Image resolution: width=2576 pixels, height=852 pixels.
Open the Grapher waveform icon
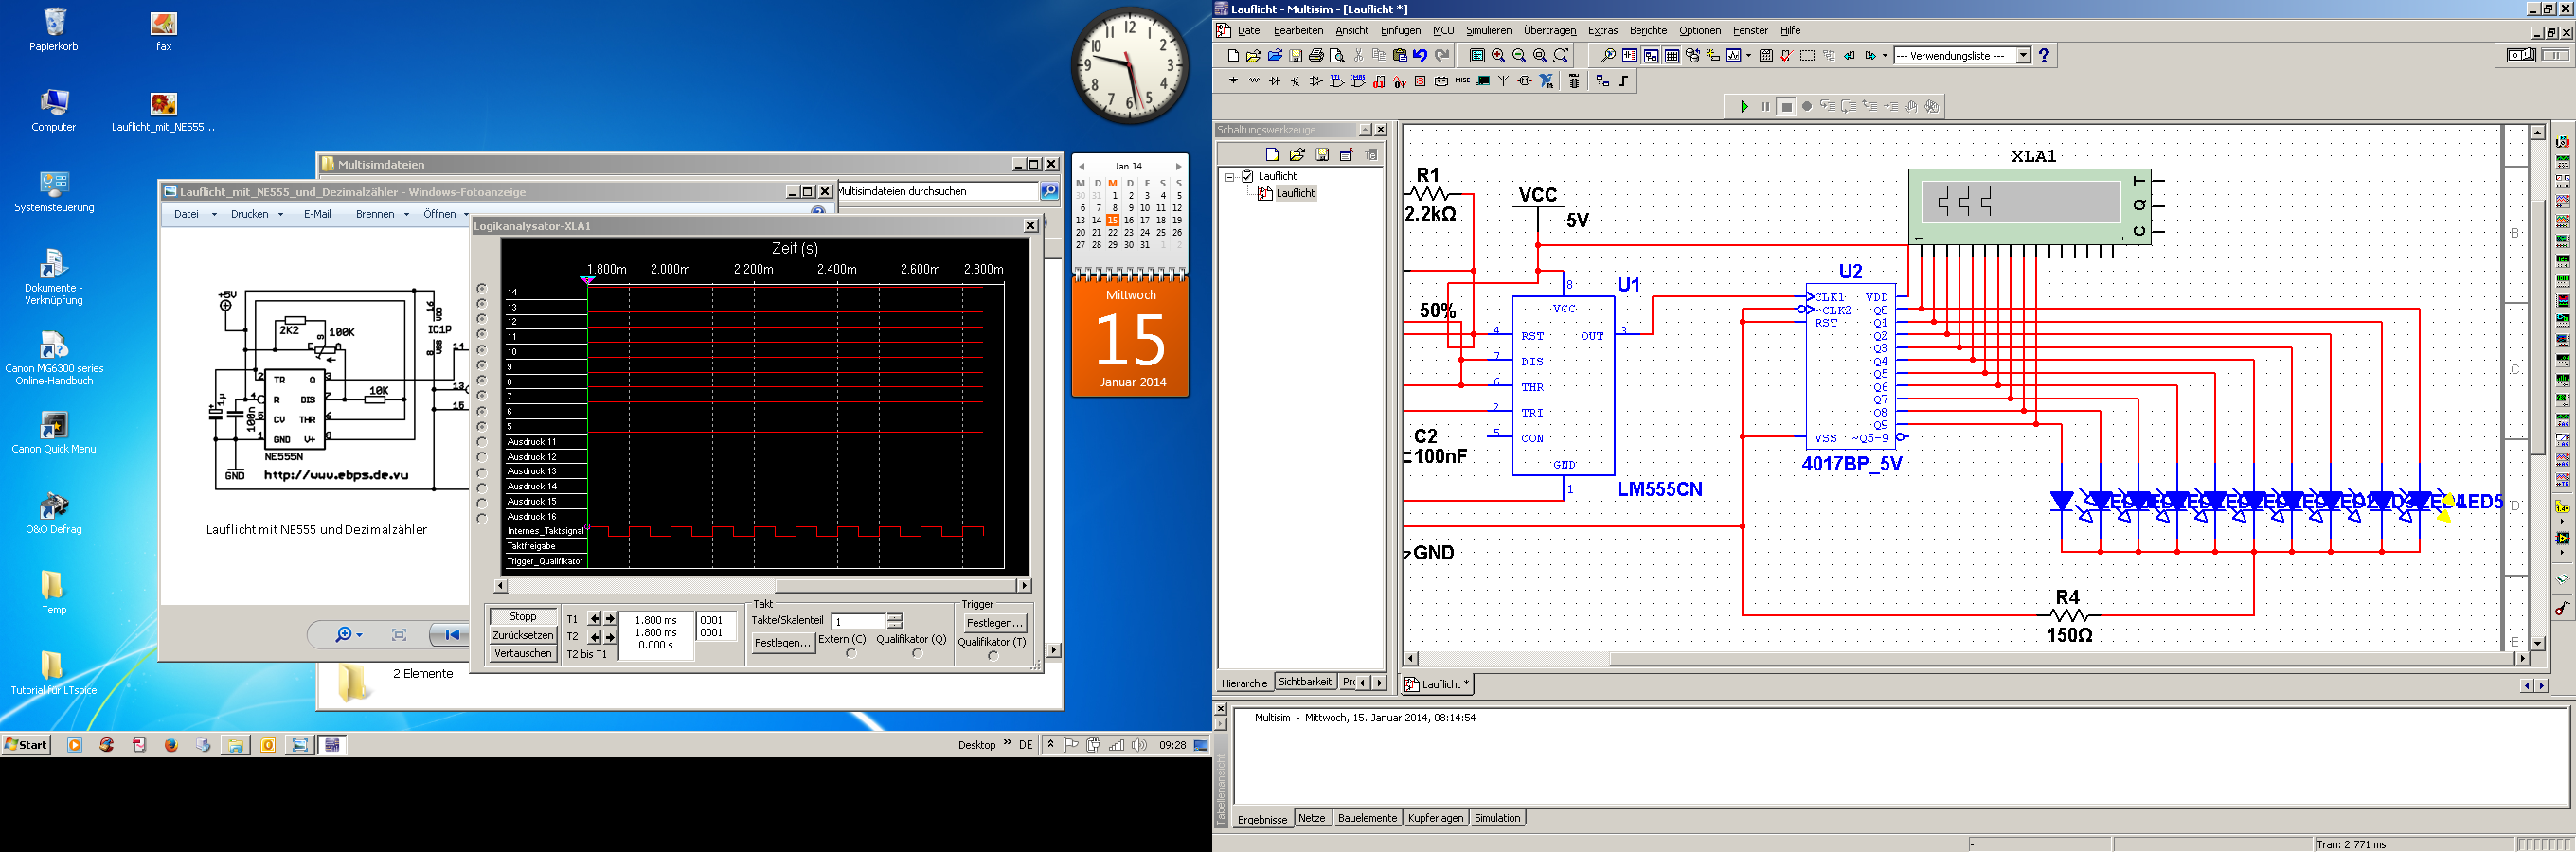(1734, 56)
